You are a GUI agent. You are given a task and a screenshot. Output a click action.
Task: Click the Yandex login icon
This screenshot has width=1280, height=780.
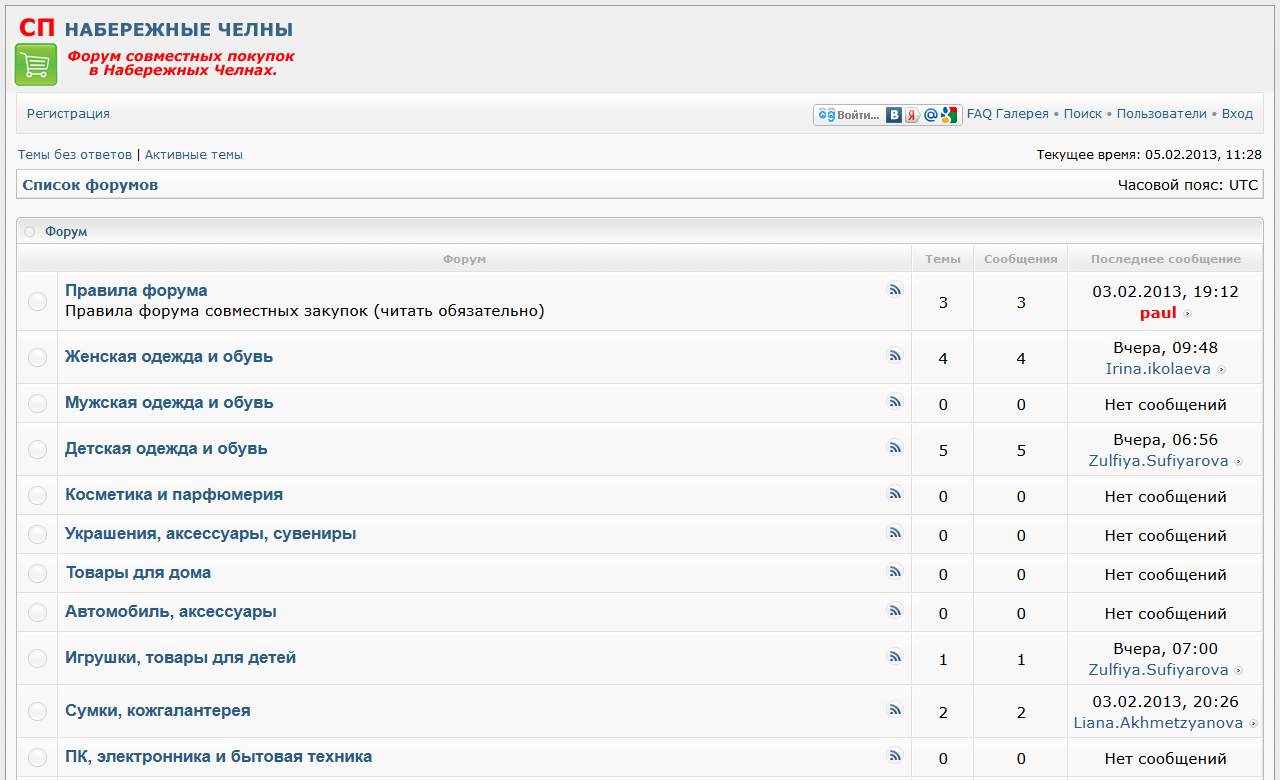912,115
